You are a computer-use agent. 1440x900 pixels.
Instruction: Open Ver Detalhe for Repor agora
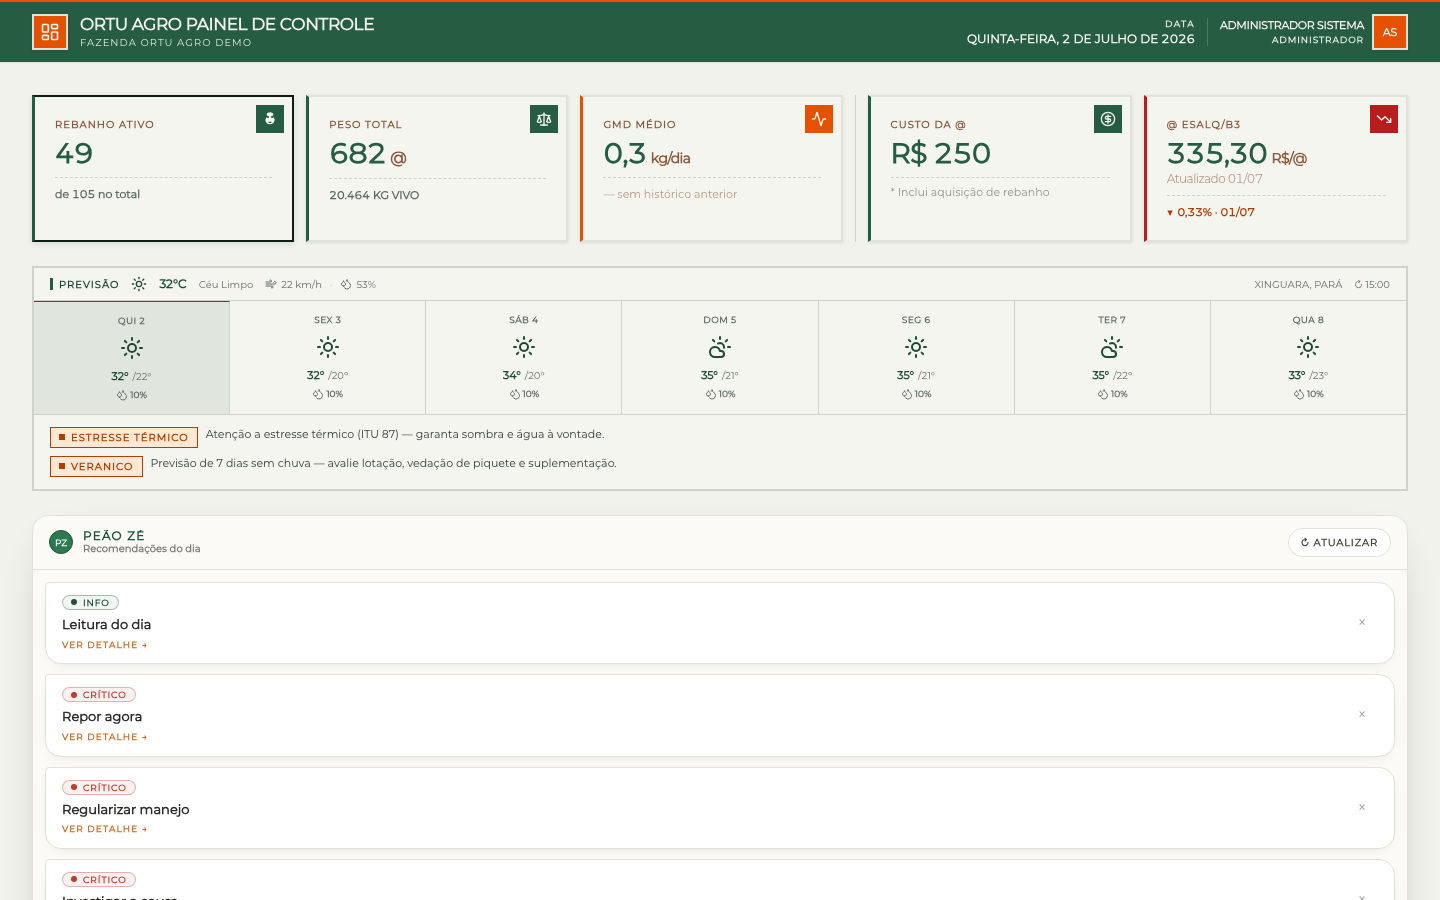tap(104, 737)
